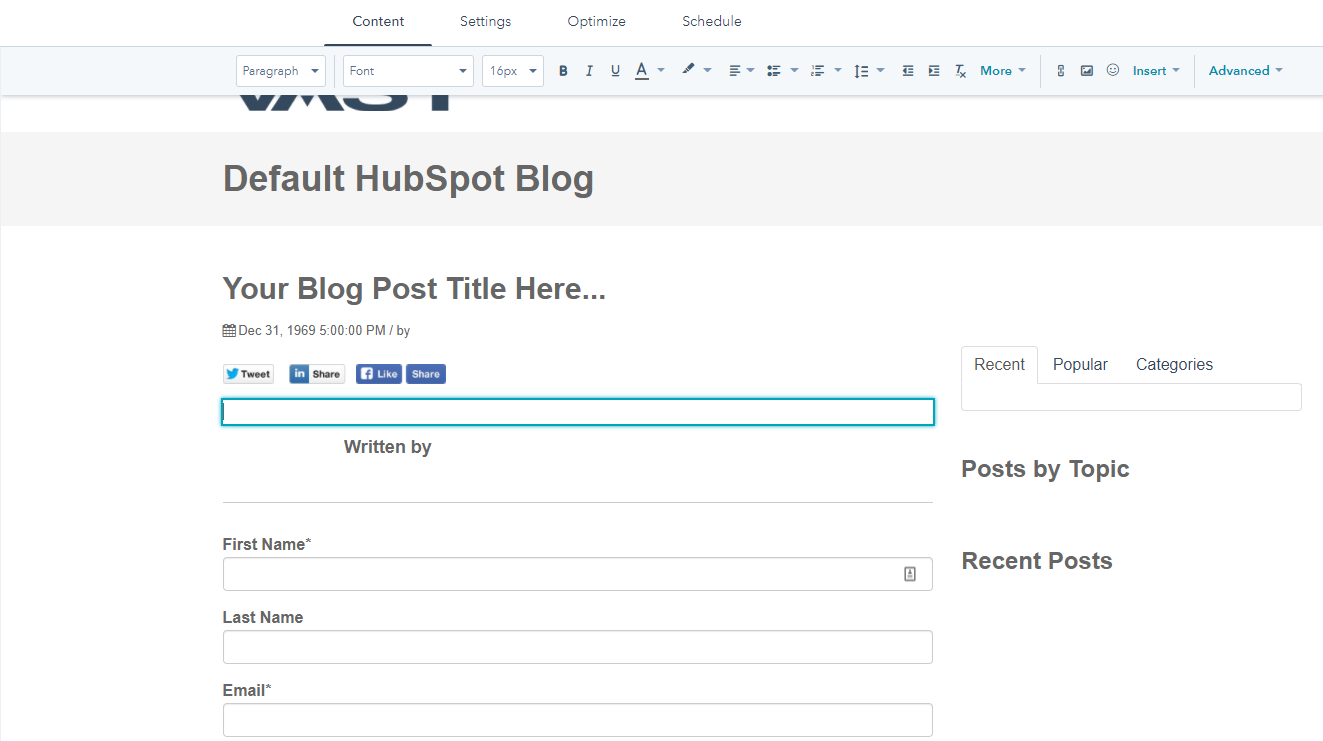Viewport: 1323px width, 741px height.
Task: Decrease indent of paragraph
Action: (908, 71)
